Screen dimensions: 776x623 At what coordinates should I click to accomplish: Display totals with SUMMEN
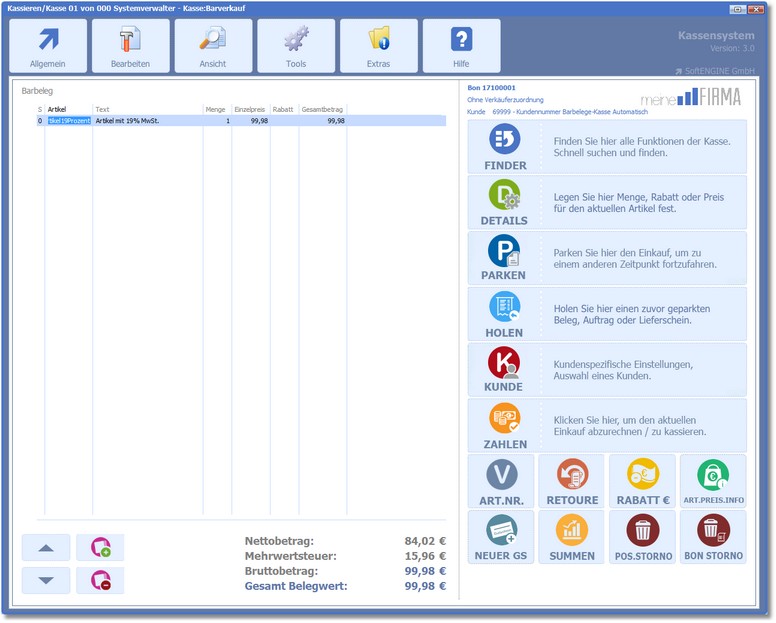point(572,537)
